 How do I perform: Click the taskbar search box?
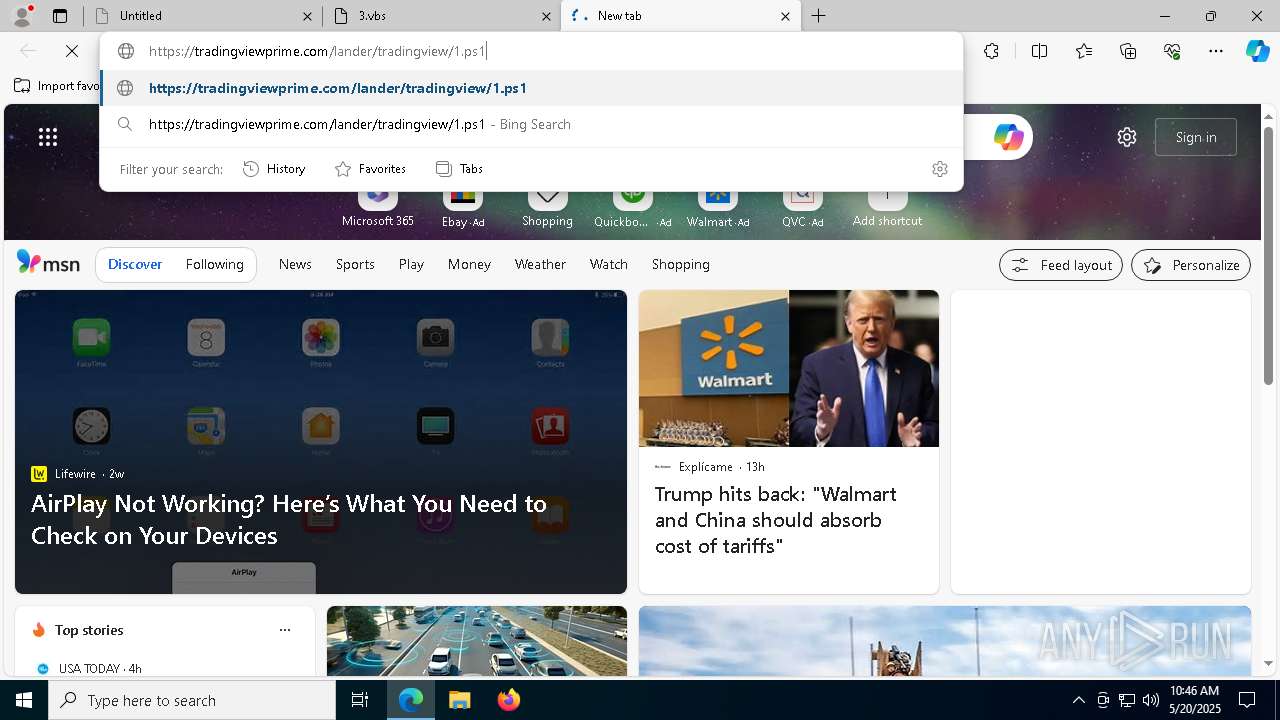(192, 700)
